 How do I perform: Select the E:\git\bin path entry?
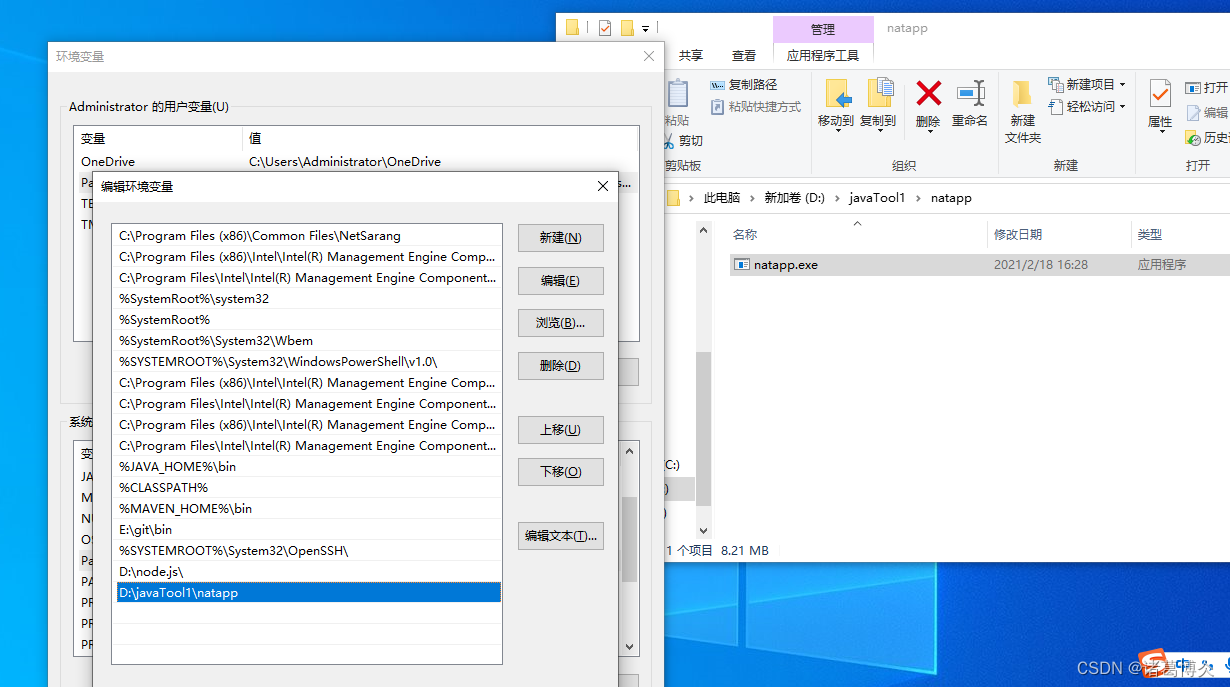pos(307,530)
